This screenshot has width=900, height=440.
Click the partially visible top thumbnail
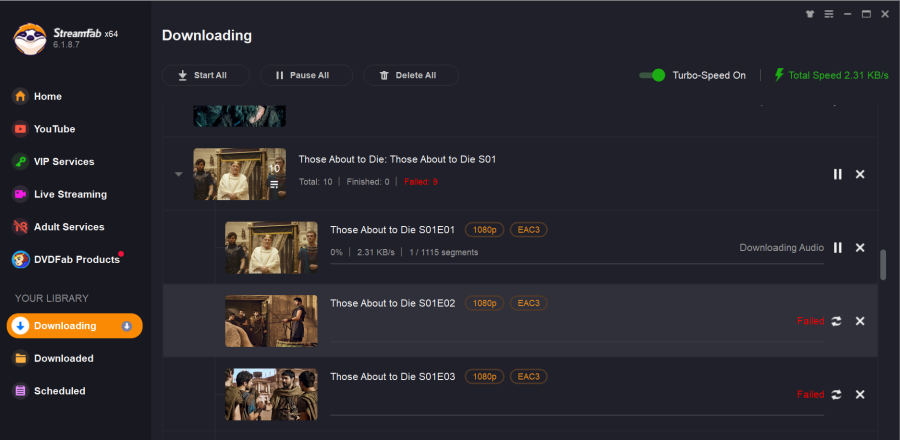pyautogui.click(x=239, y=116)
